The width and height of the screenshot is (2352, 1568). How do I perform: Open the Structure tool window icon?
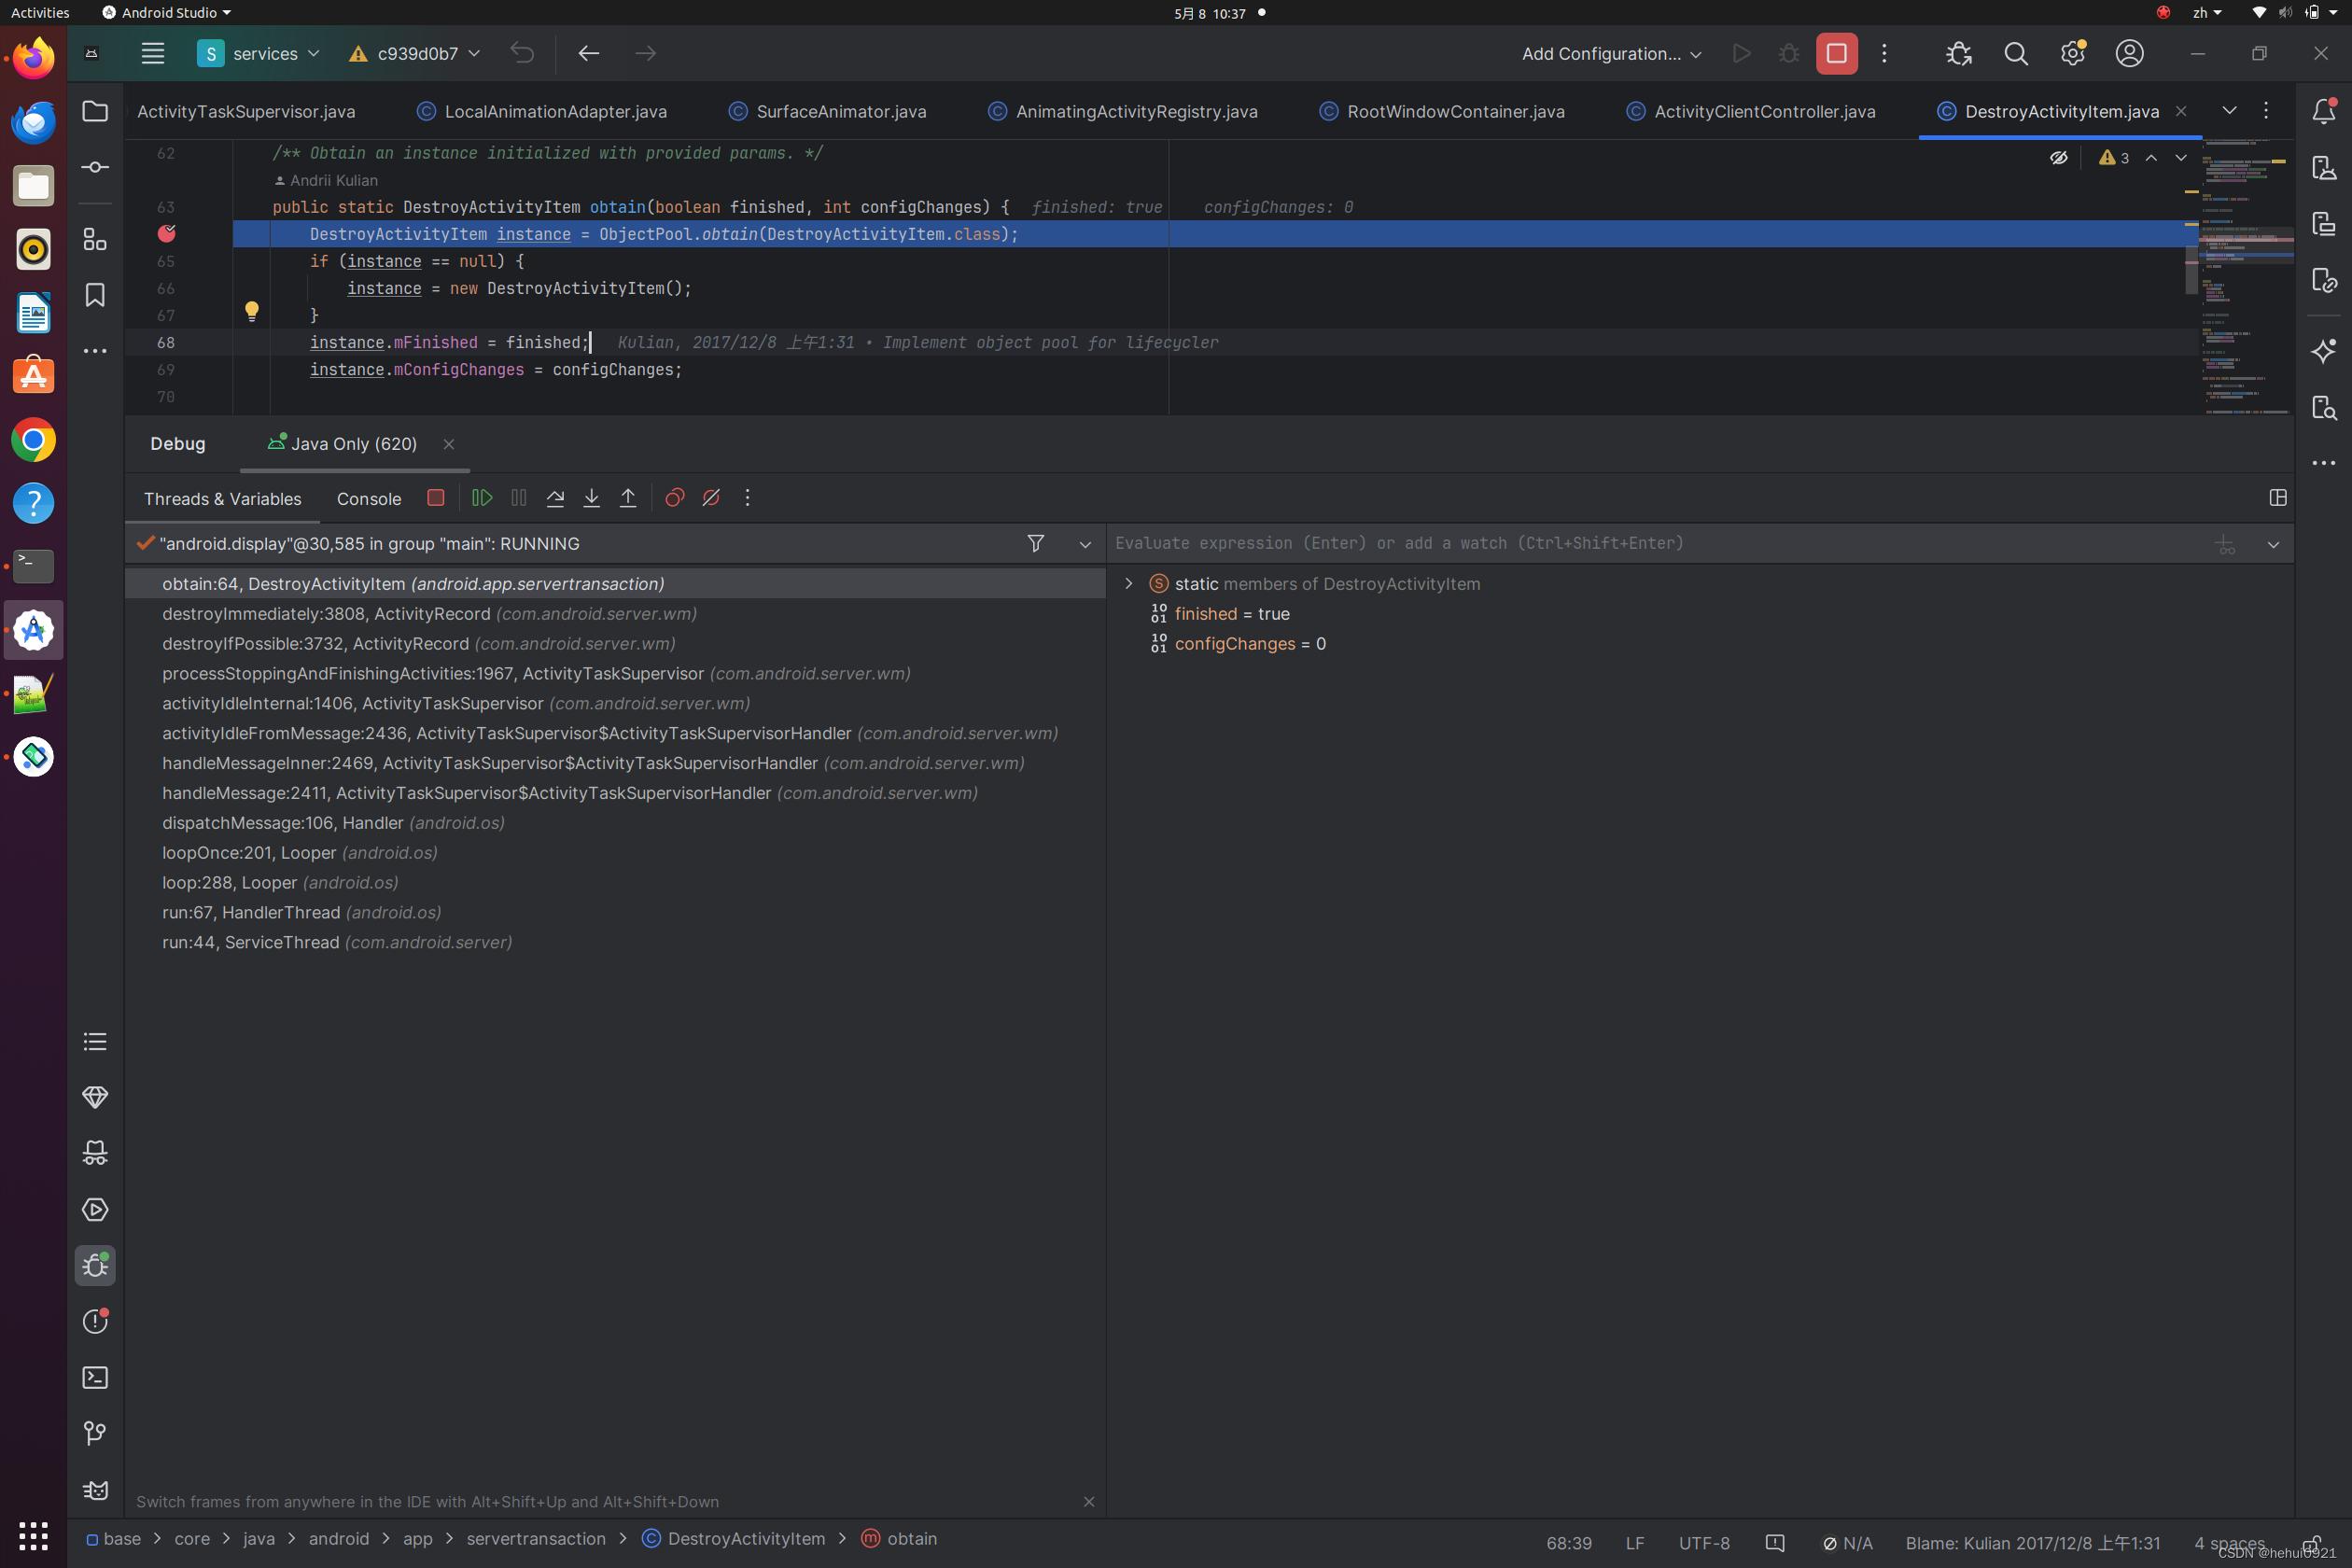pos(95,239)
